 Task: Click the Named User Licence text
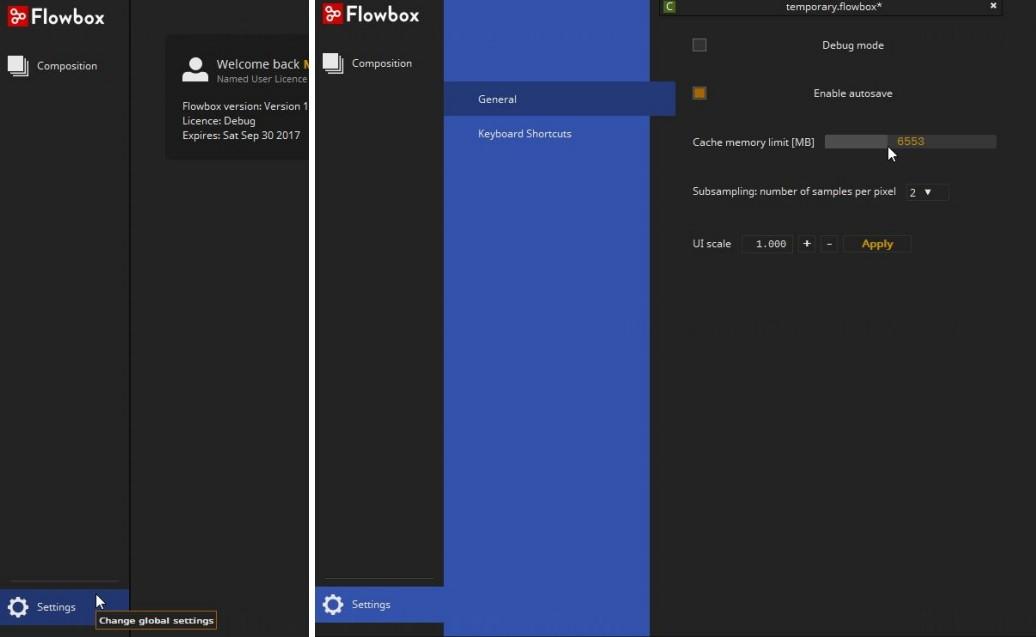coord(262,79)
